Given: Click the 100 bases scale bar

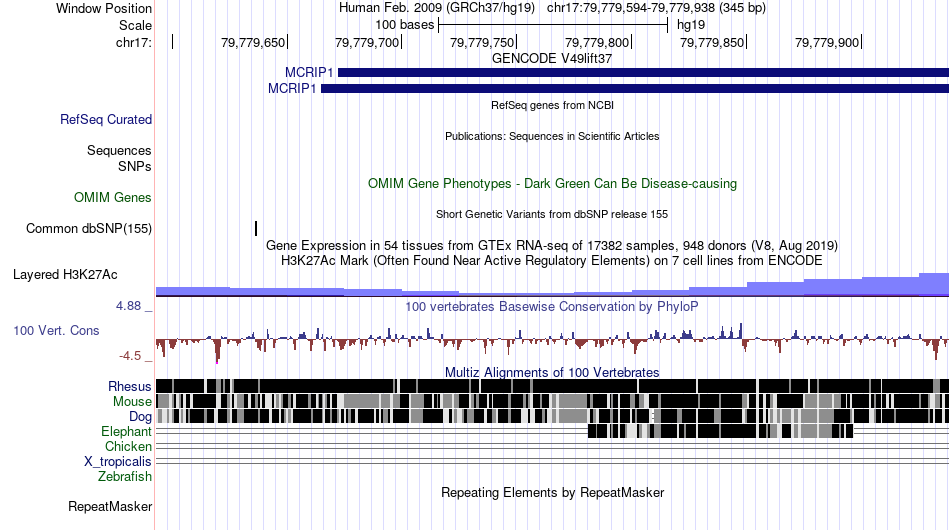Looking at the screenshot, I should point(553,25).
